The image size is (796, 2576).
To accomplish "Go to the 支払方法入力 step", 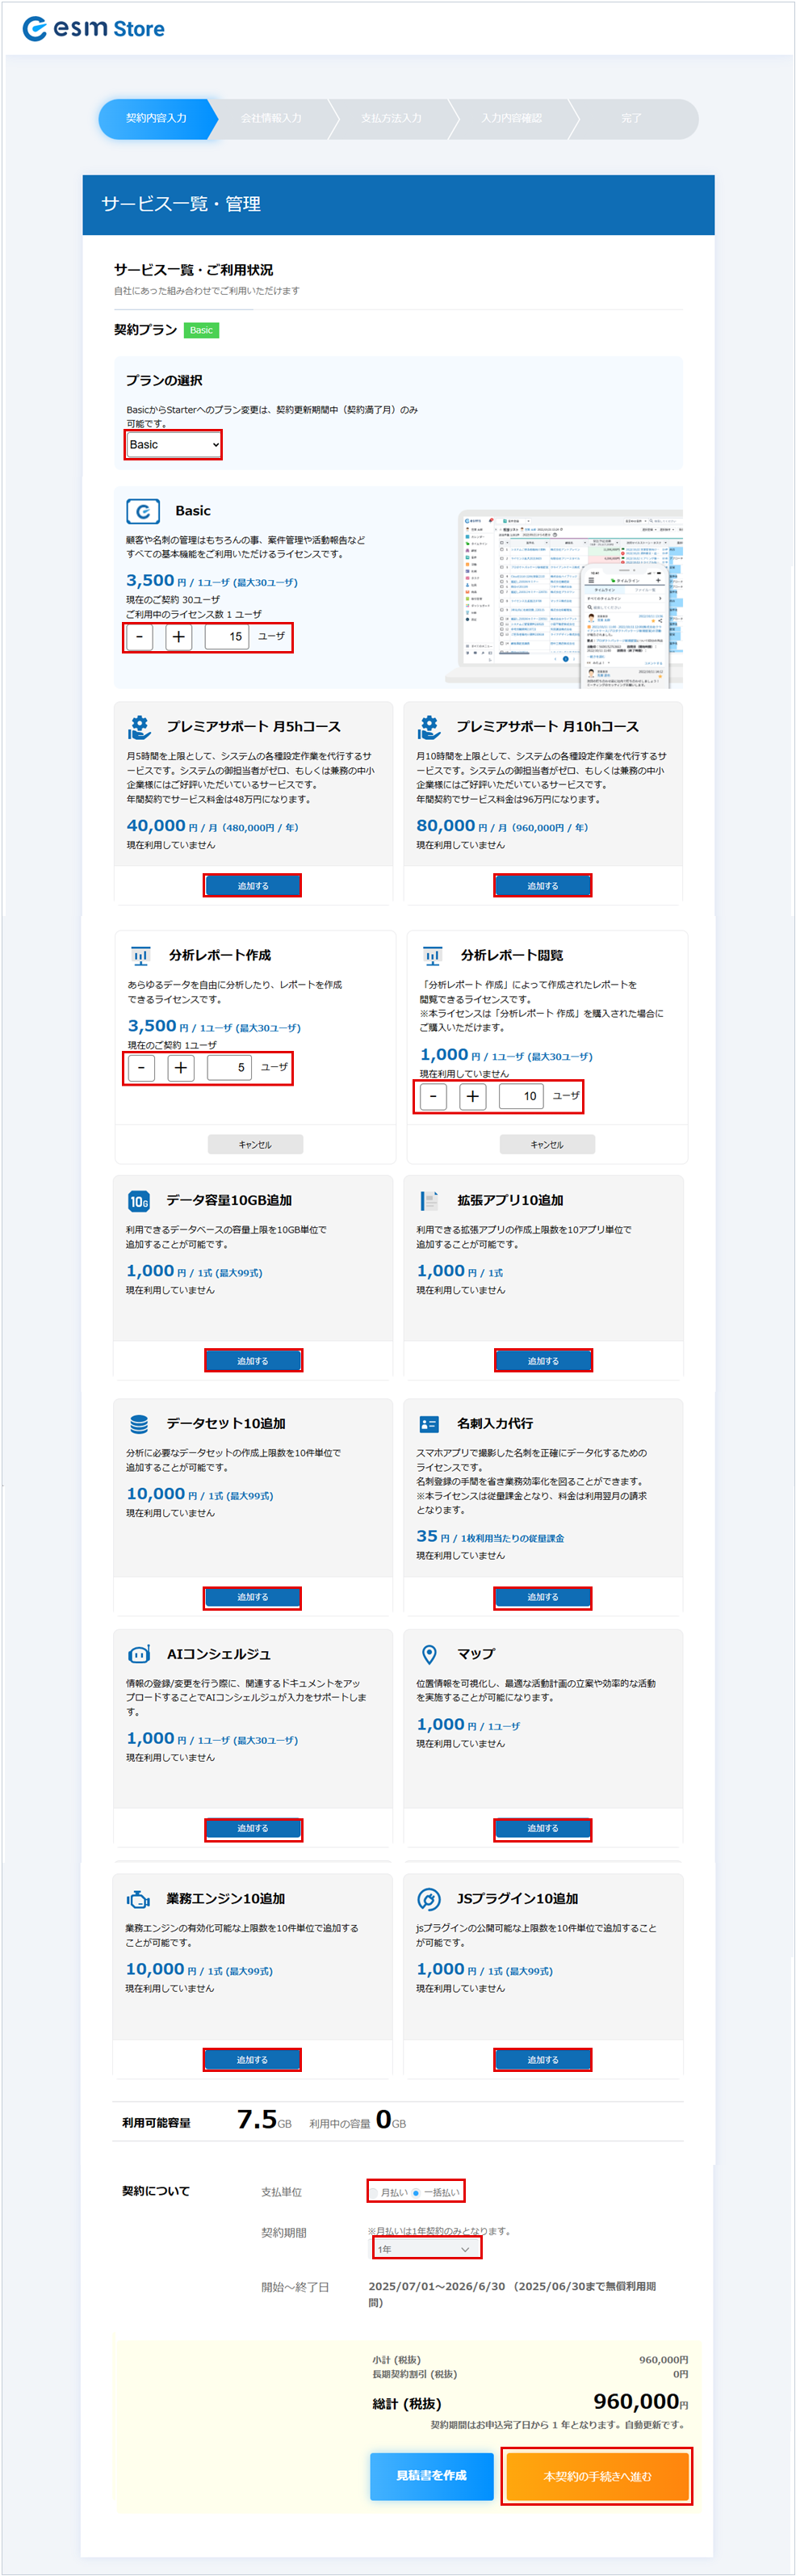I will click(x=391, y=119).
